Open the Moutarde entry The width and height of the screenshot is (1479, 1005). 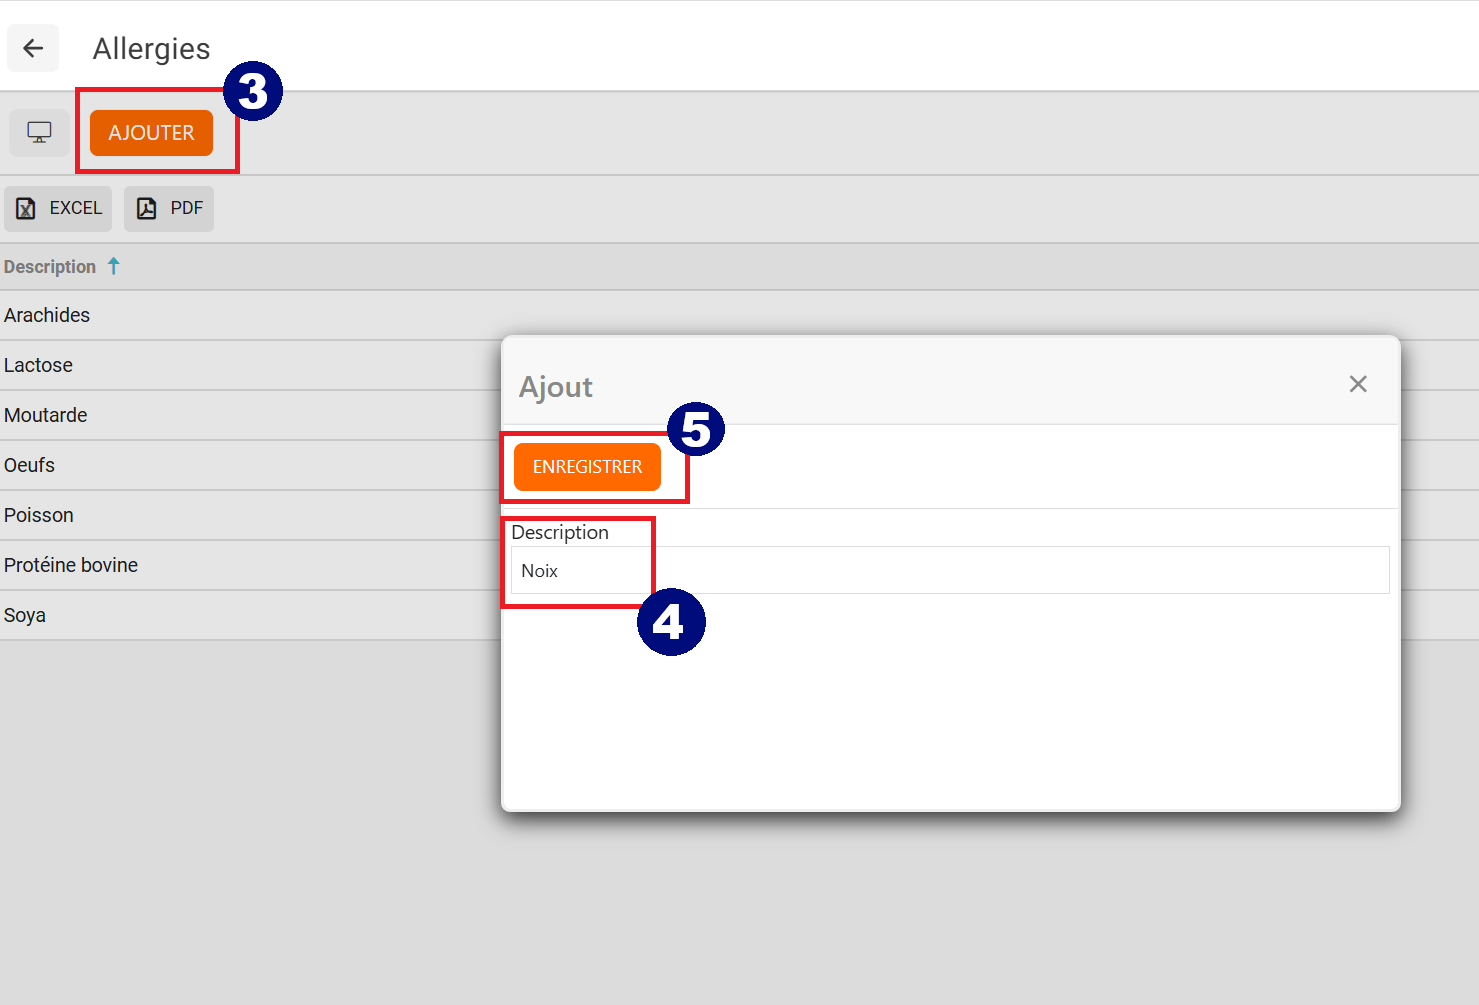[46, 415]
